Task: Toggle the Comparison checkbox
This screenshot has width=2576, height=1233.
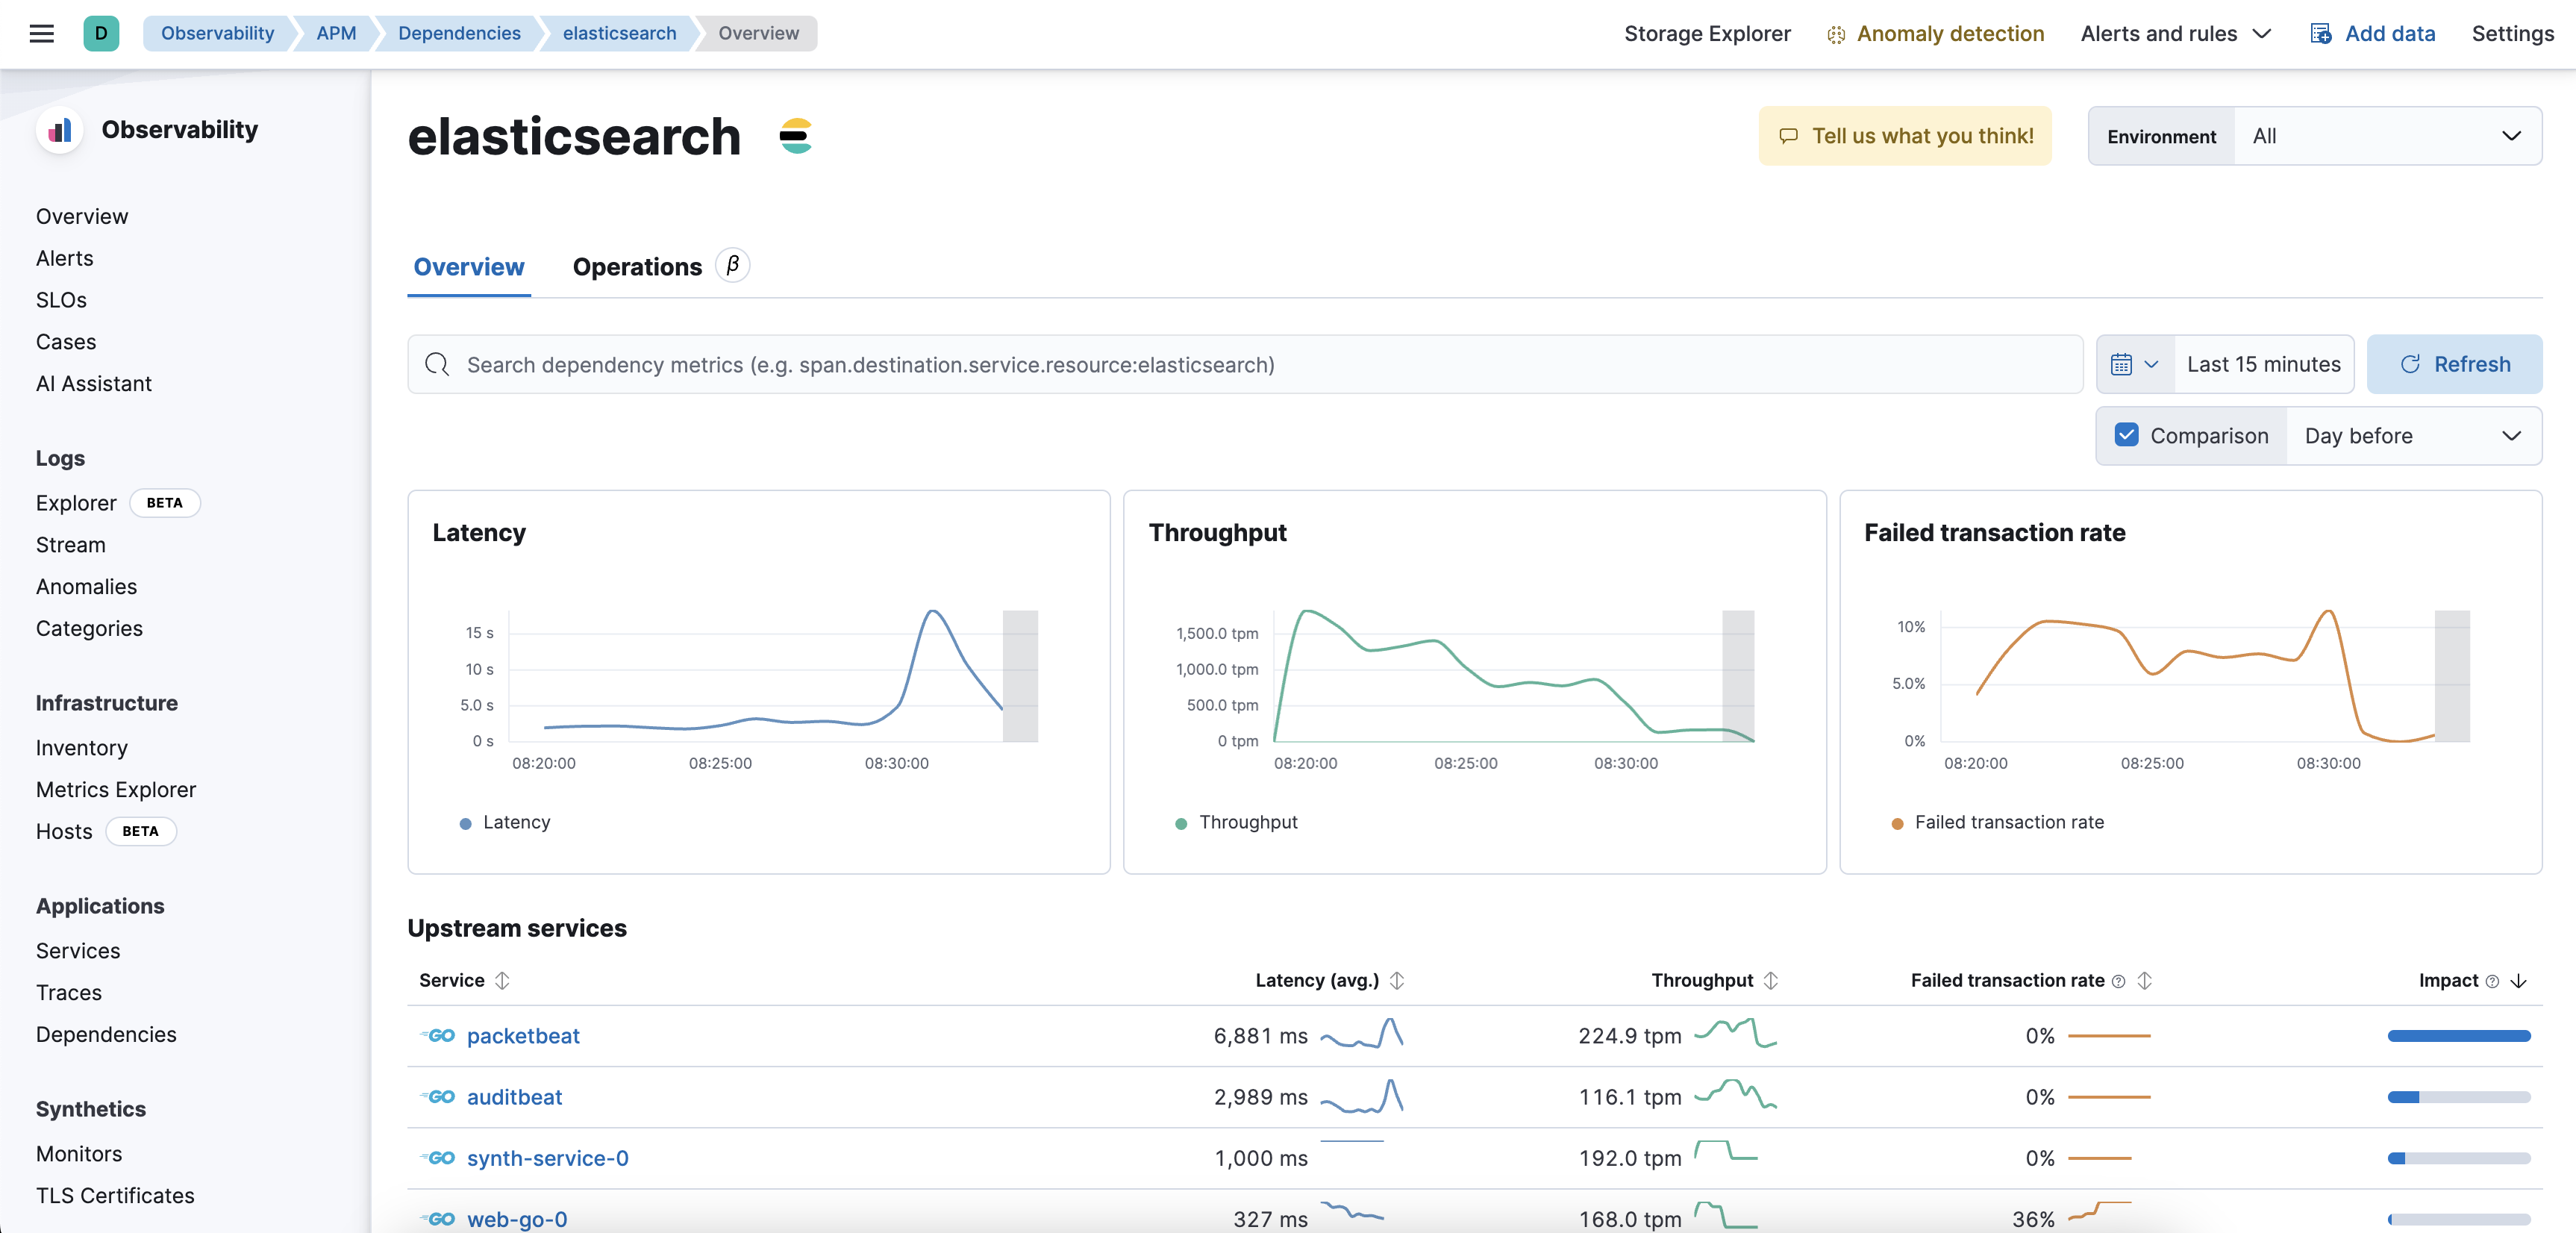Action: [x=2126, y=435]
